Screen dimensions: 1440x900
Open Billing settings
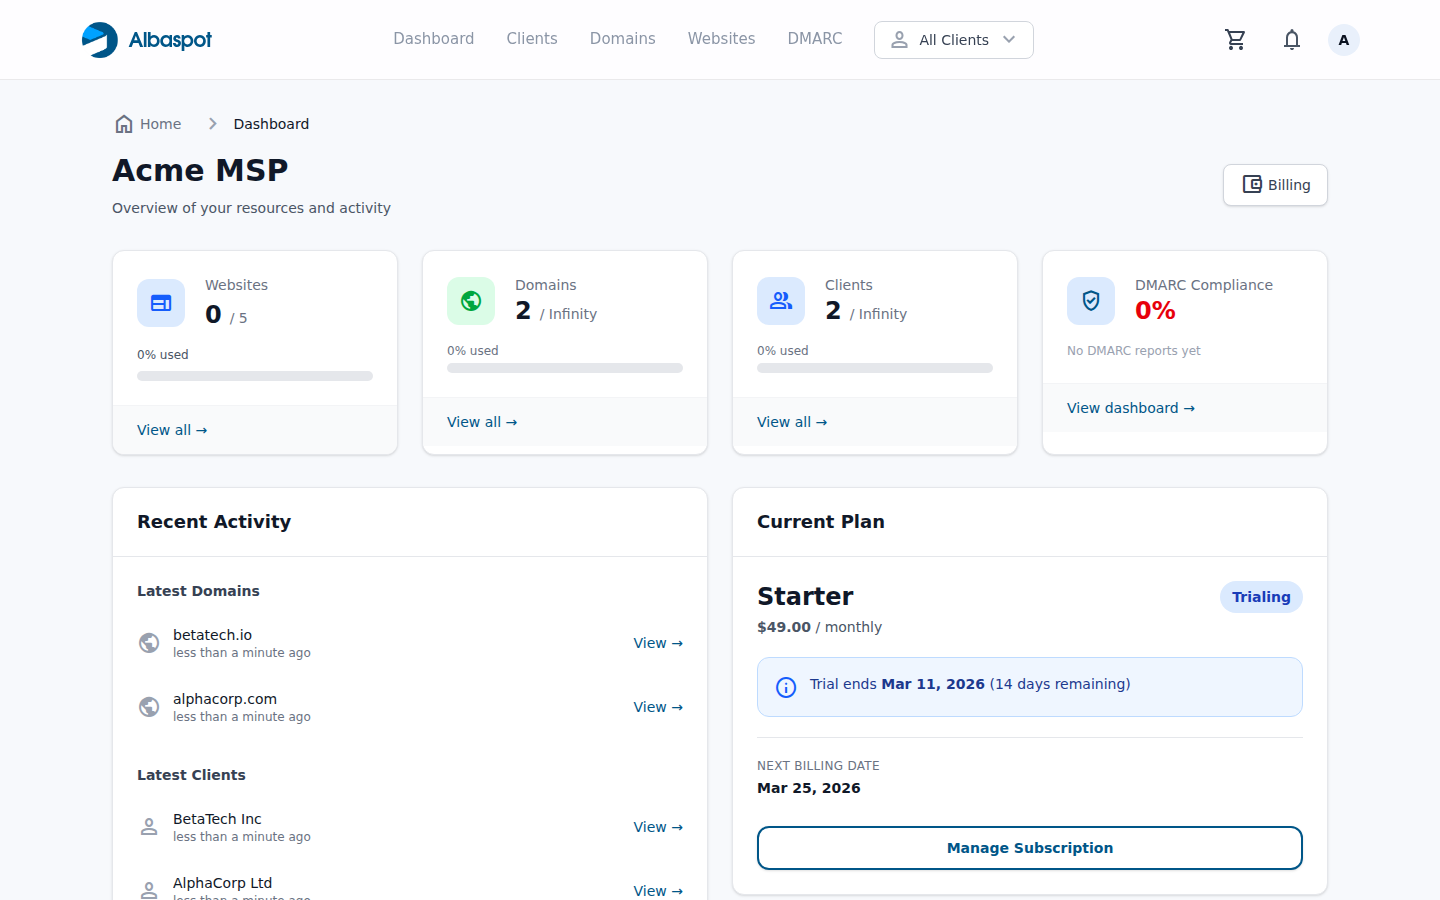(1275, 185)
